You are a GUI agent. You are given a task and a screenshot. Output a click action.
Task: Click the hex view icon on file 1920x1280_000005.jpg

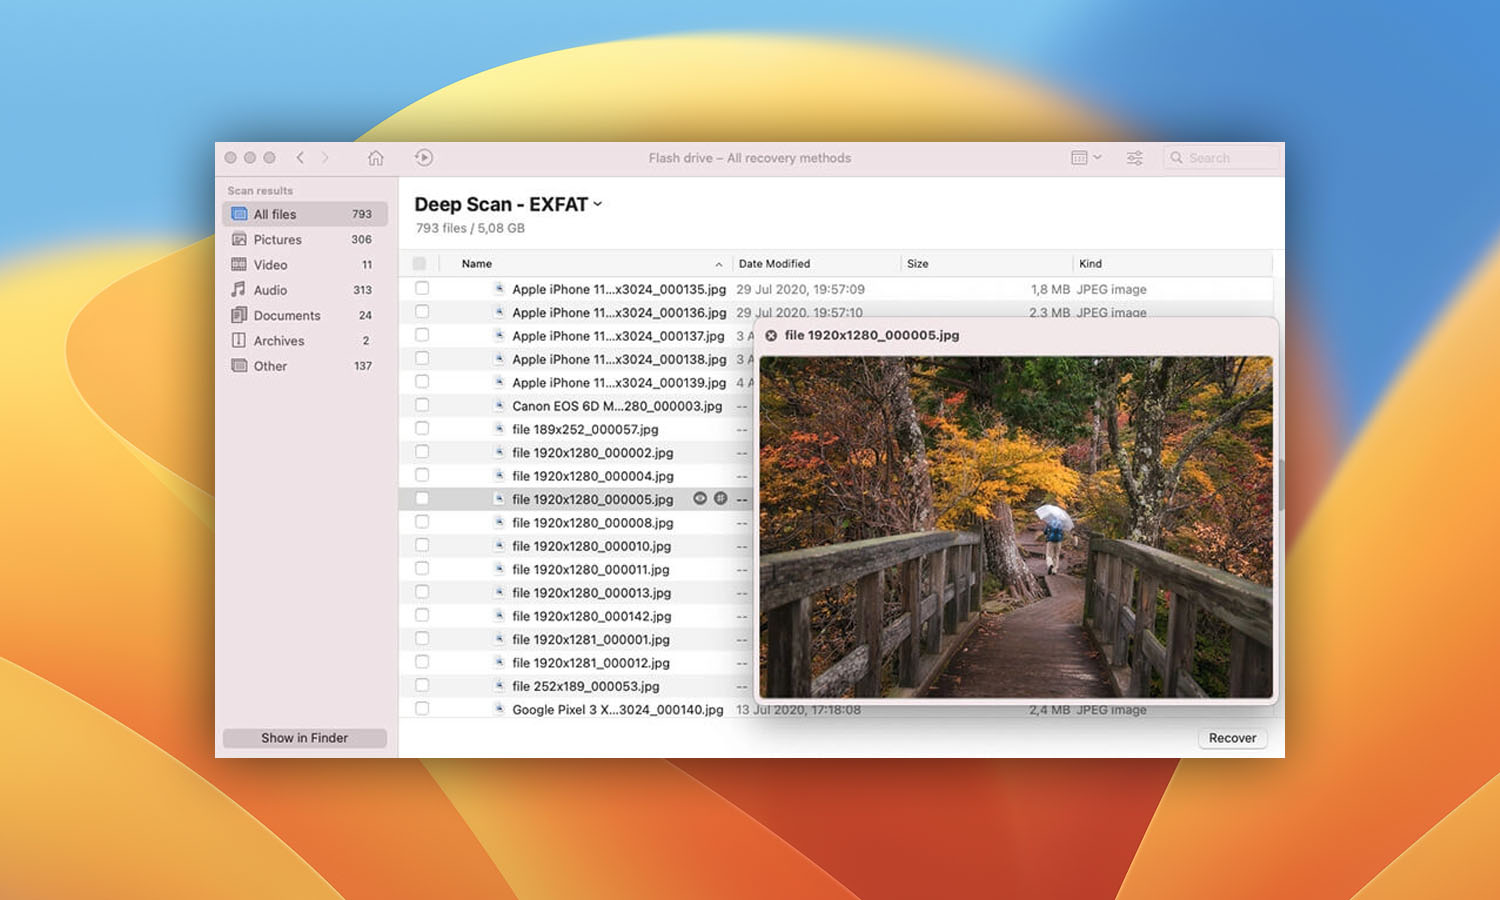tap(720, 498)
